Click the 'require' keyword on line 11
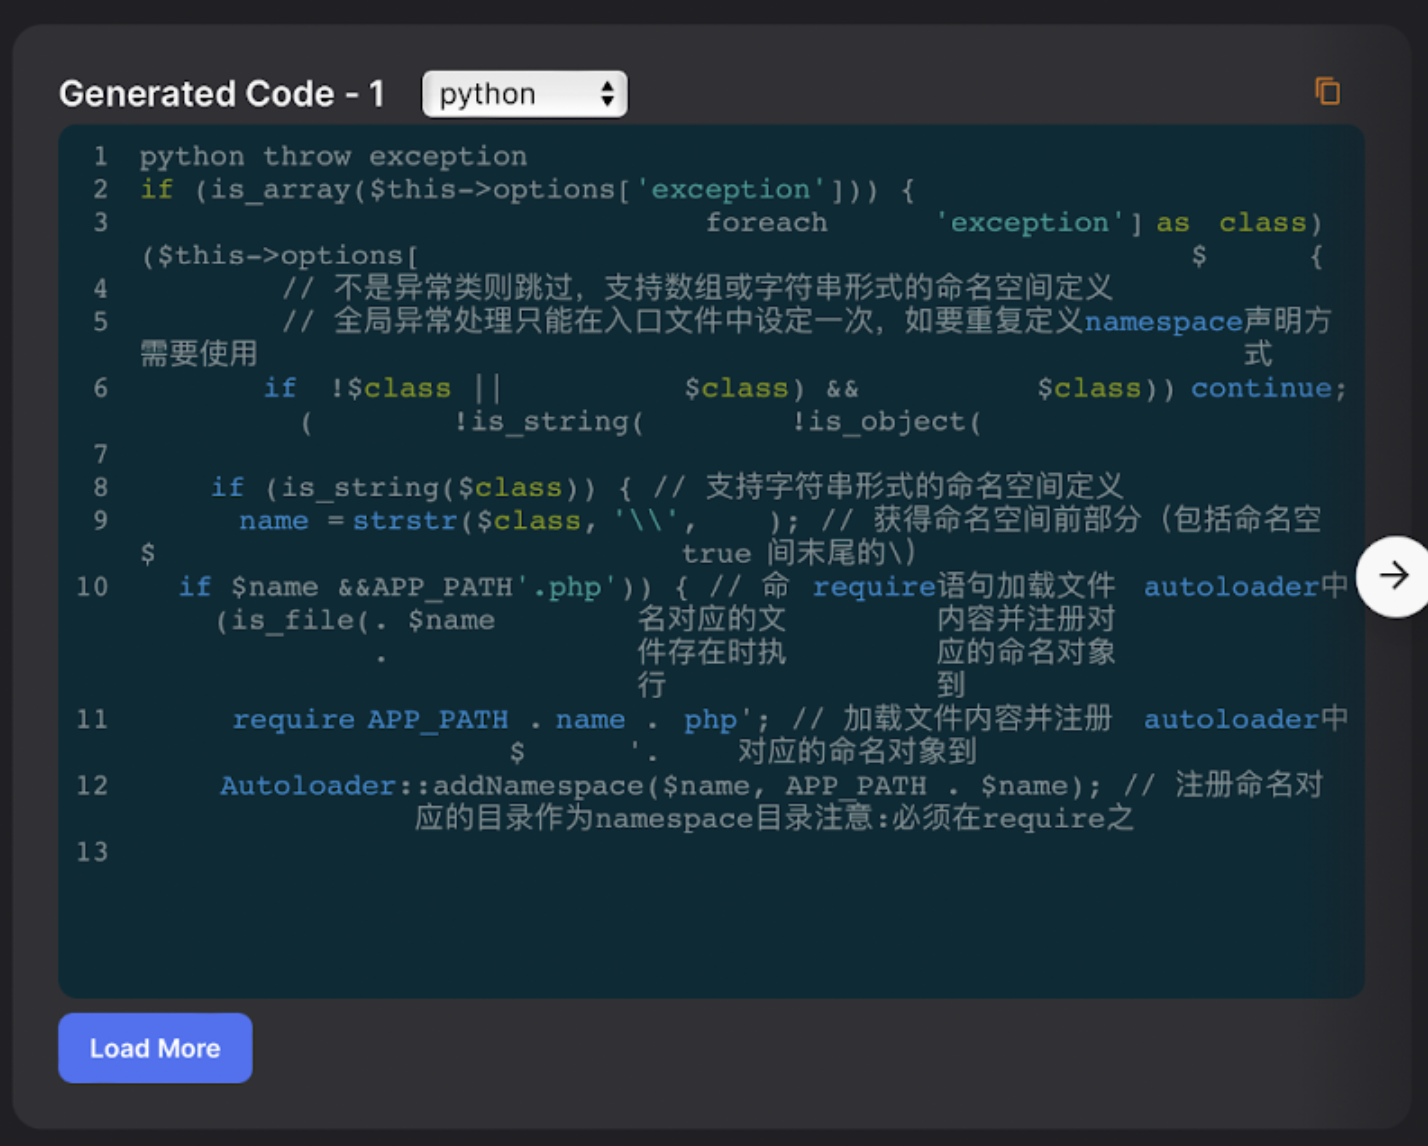 (293, 719)
